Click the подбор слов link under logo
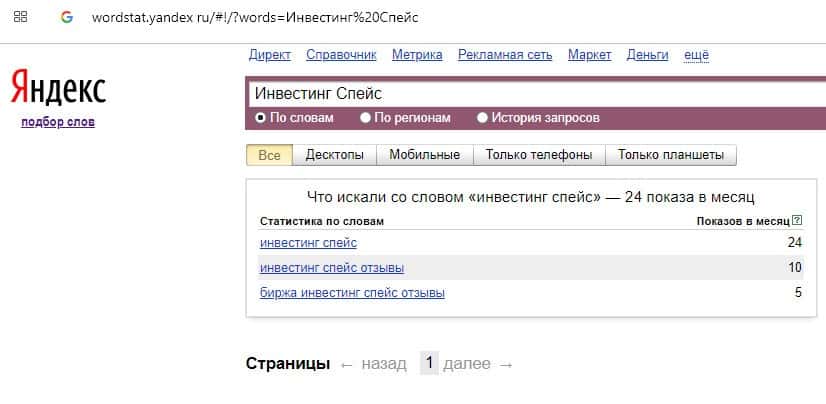 58,122
